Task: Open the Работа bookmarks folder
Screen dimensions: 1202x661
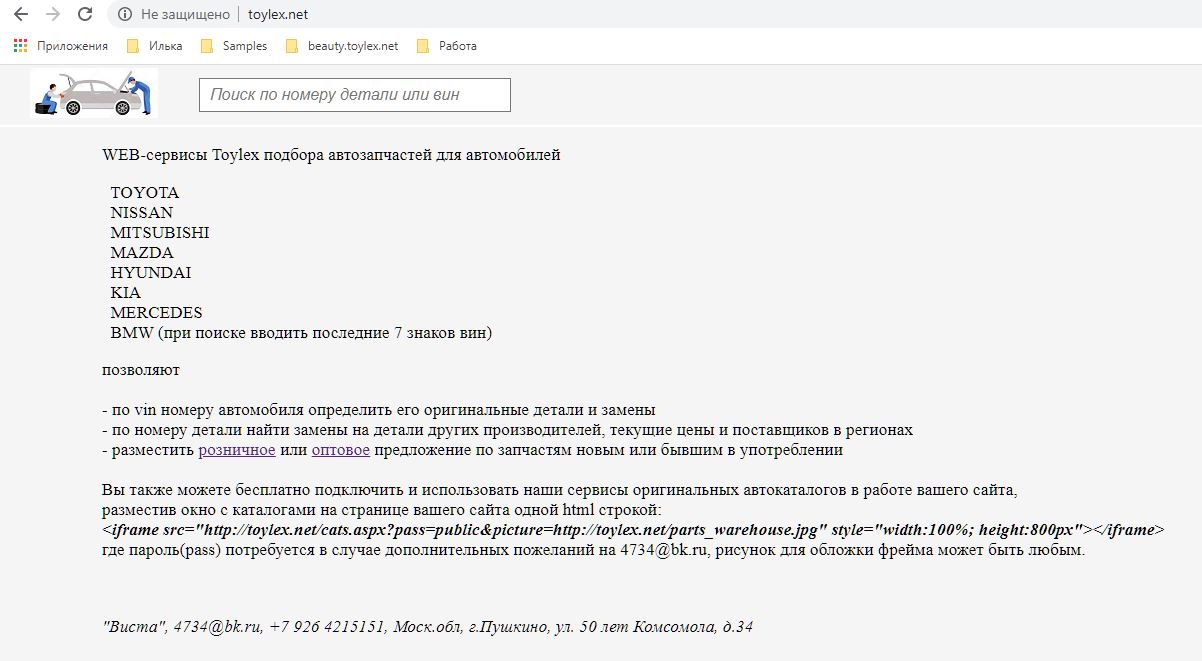Action: point(446,46)
